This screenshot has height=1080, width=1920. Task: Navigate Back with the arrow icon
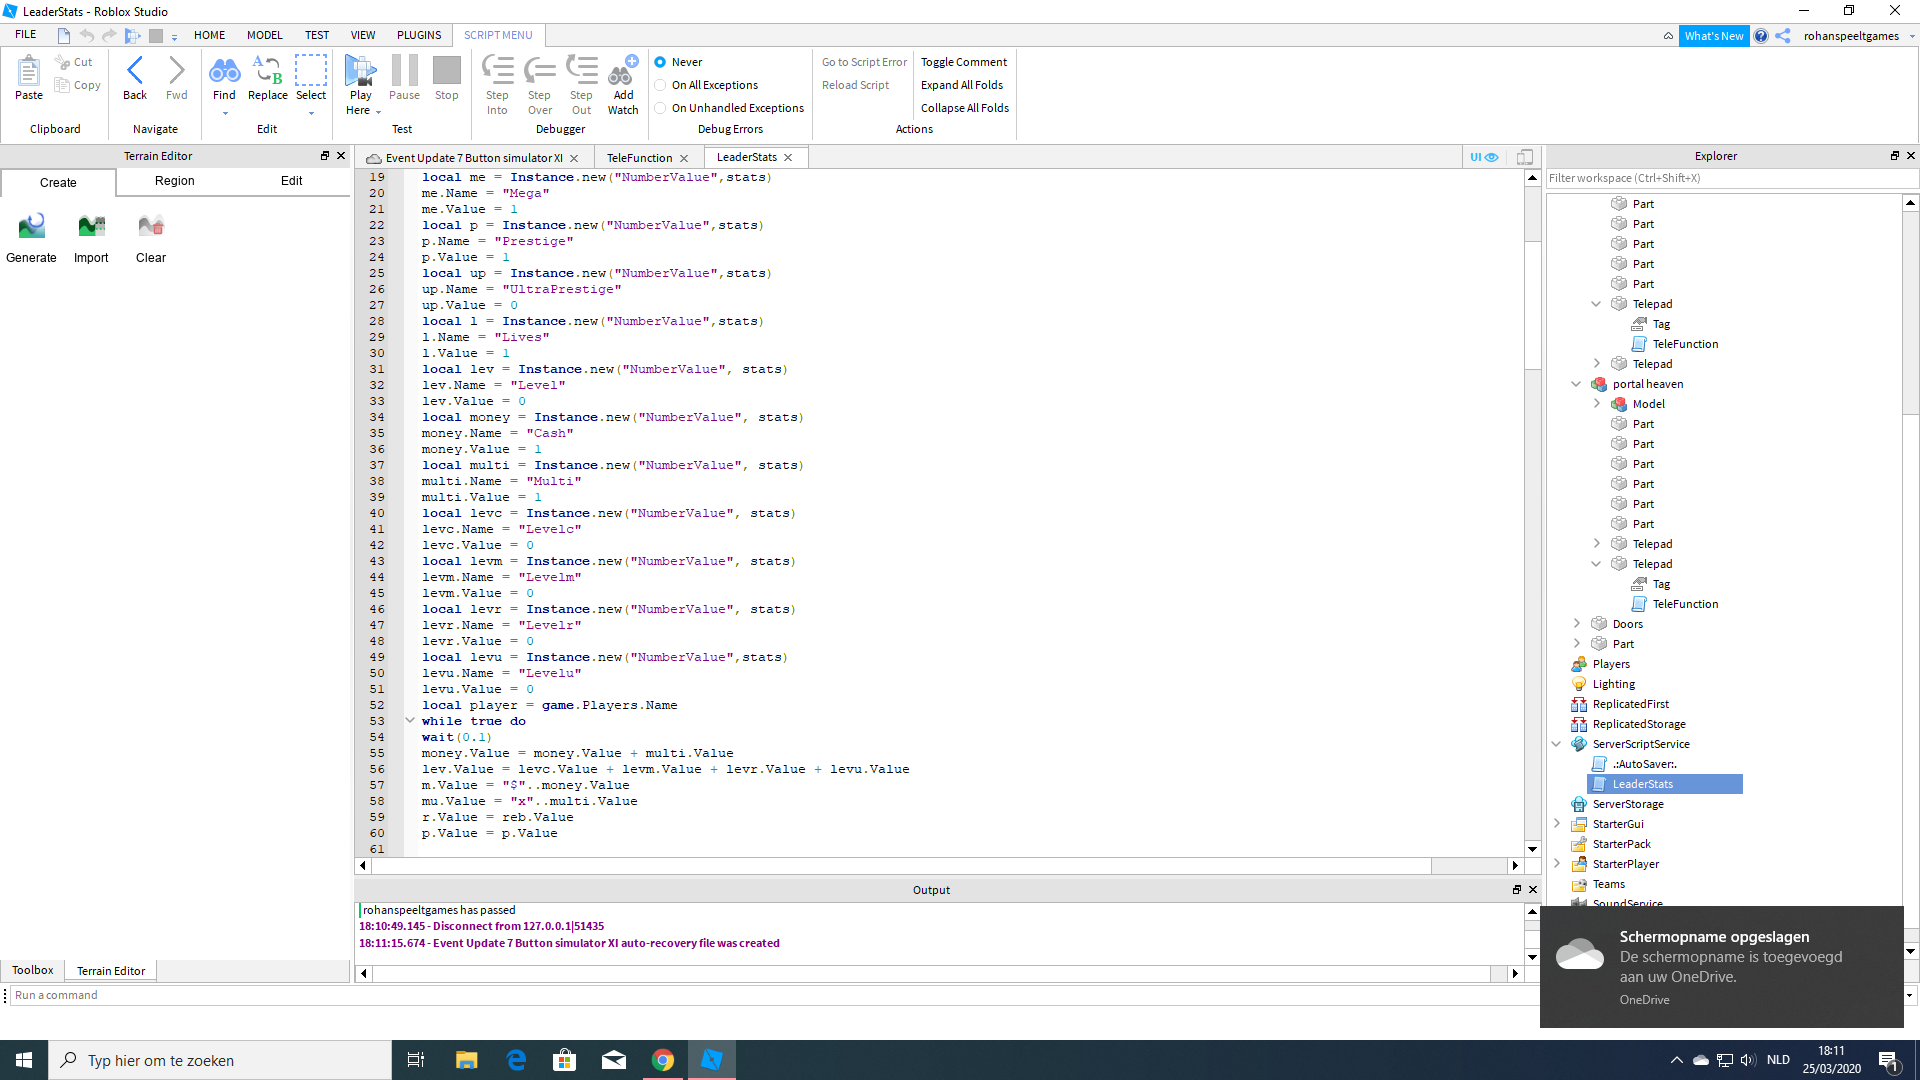pyautogui.click(x=135, y=71)
